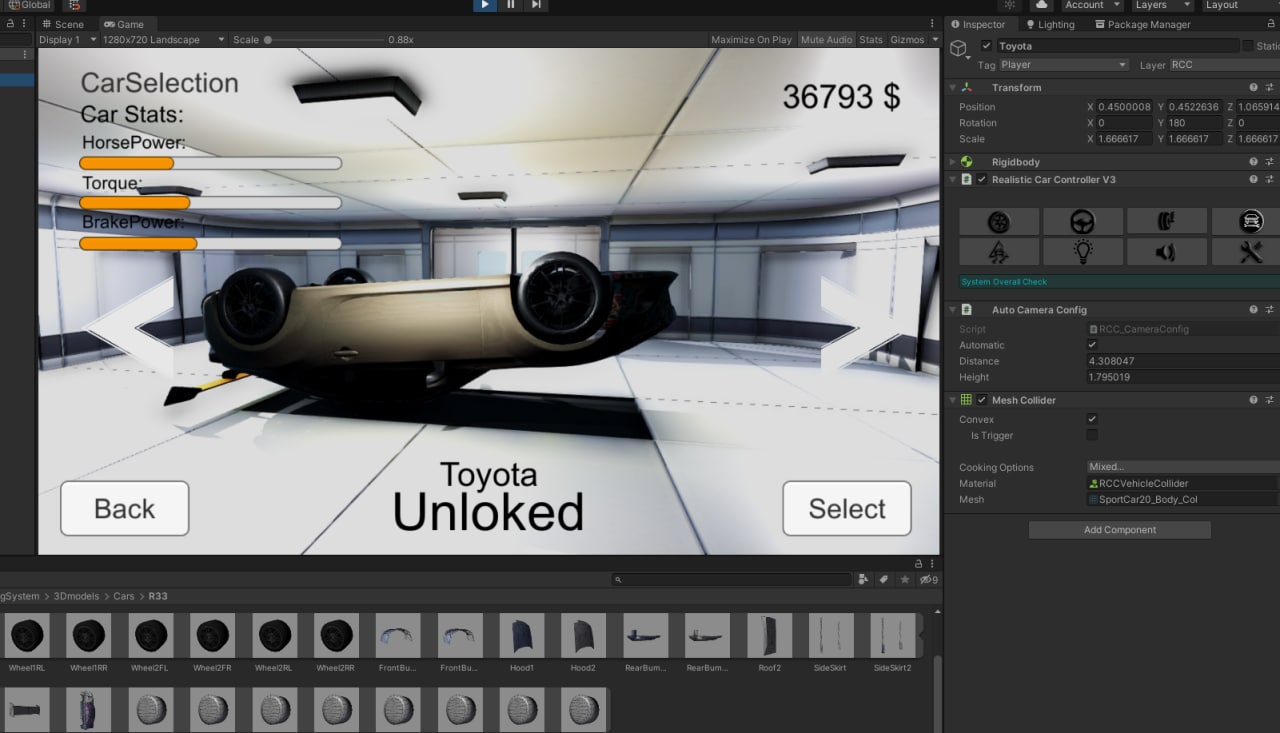
Task: Open the Account dropdown
Action: point(1091,5)
